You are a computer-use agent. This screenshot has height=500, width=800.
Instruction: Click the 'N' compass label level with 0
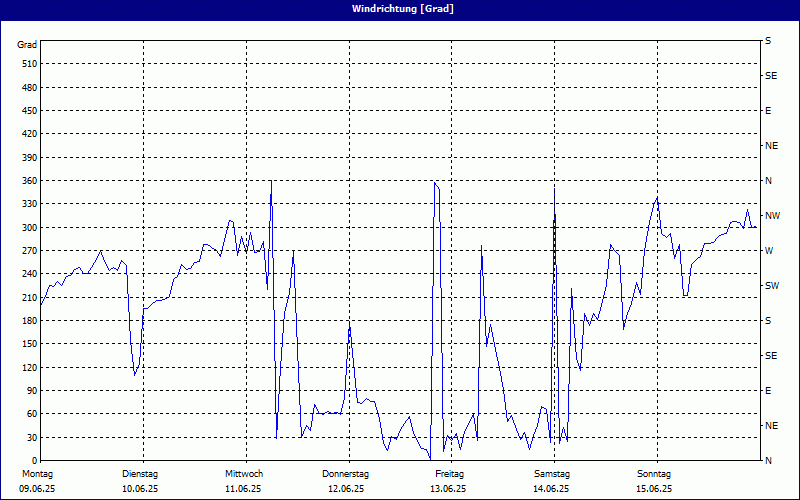click(x=768, y=461)
